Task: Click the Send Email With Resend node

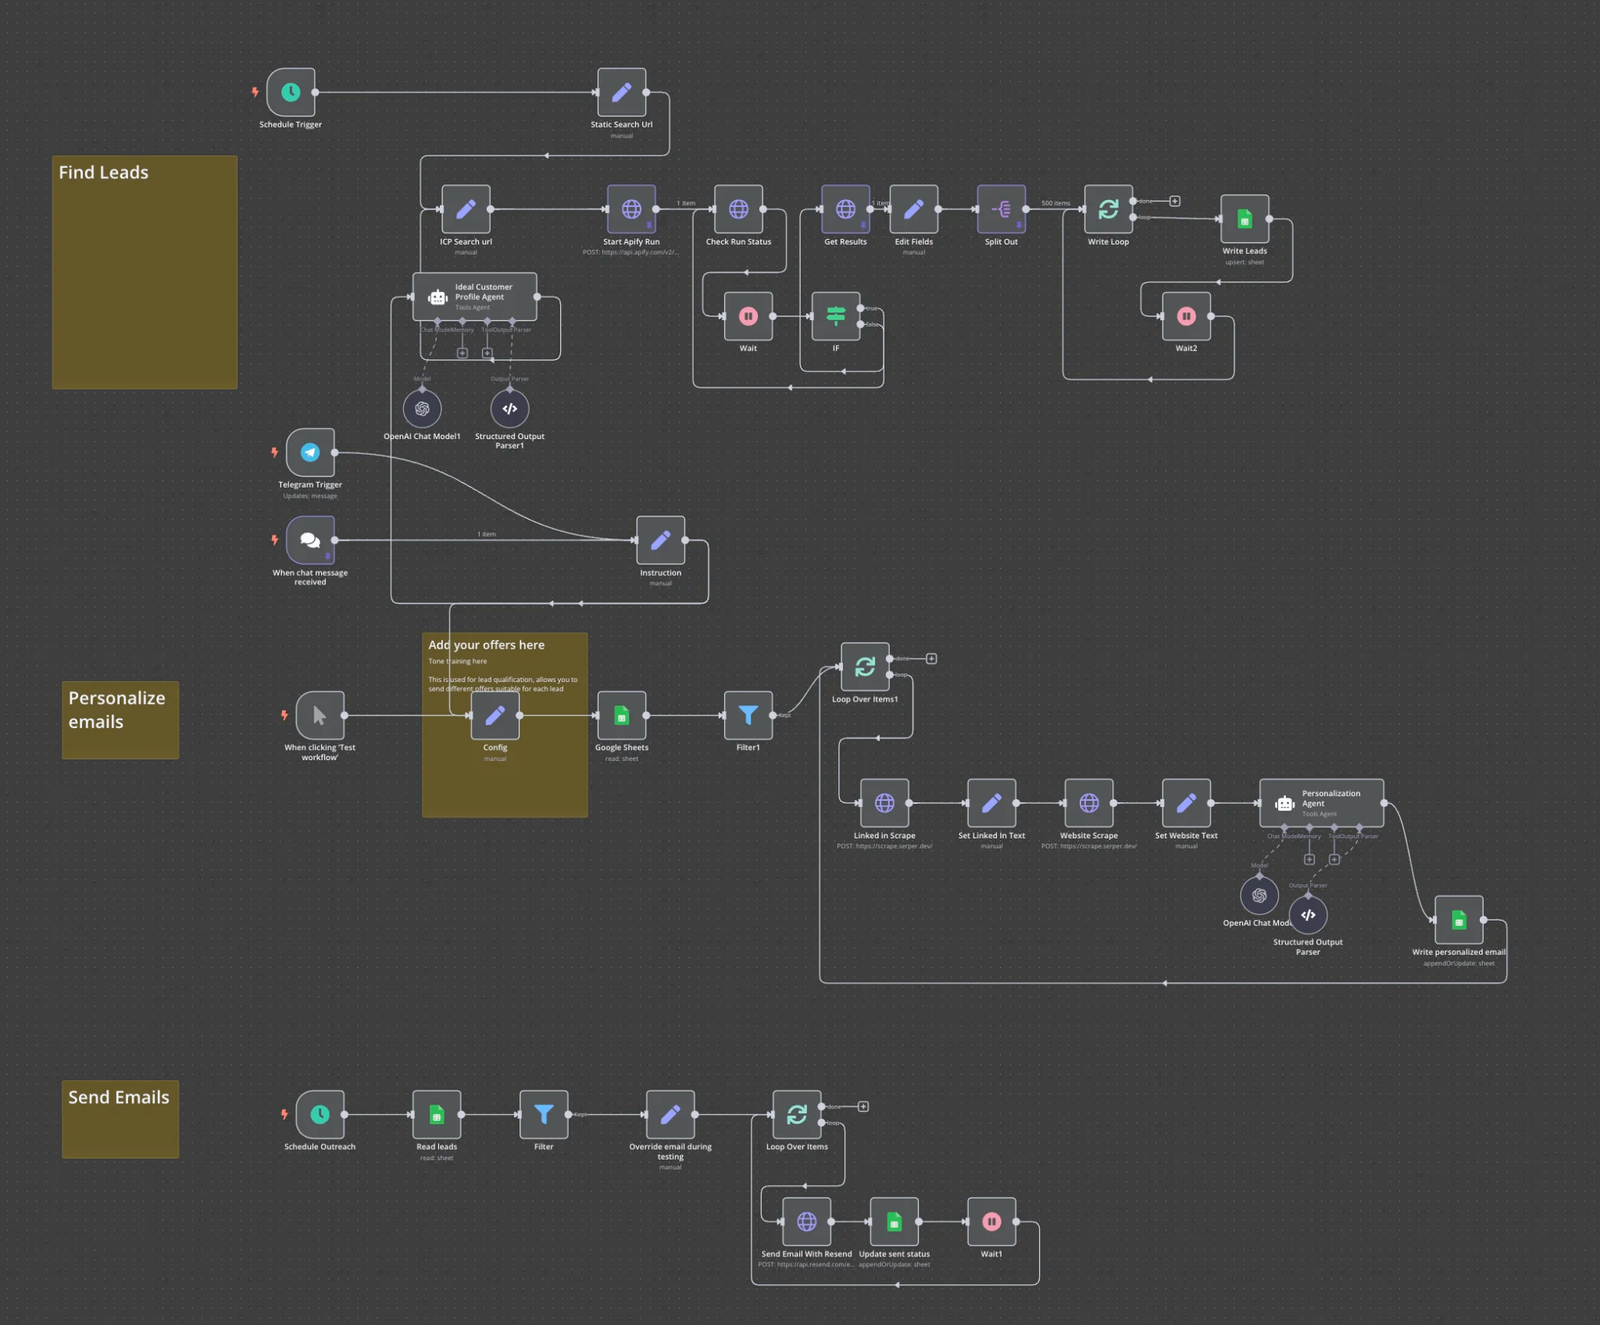Action: click(806, 1222)
